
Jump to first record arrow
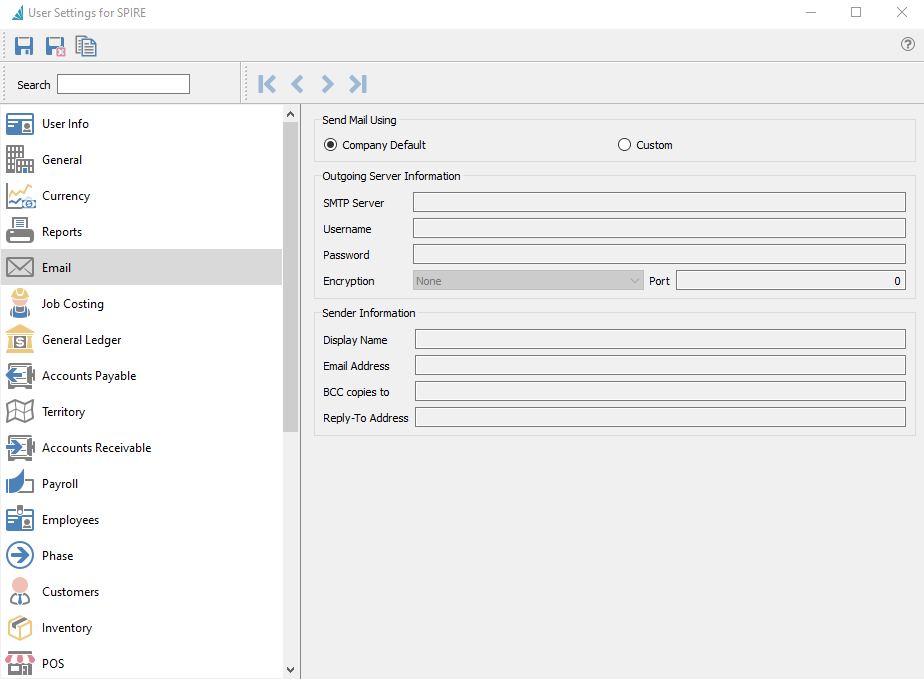click(x=267, y=84)
